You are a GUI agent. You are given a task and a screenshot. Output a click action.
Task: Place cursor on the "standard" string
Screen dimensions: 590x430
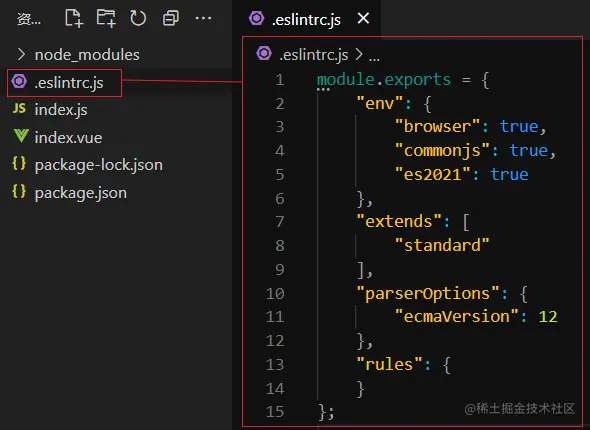coord(442,245)
